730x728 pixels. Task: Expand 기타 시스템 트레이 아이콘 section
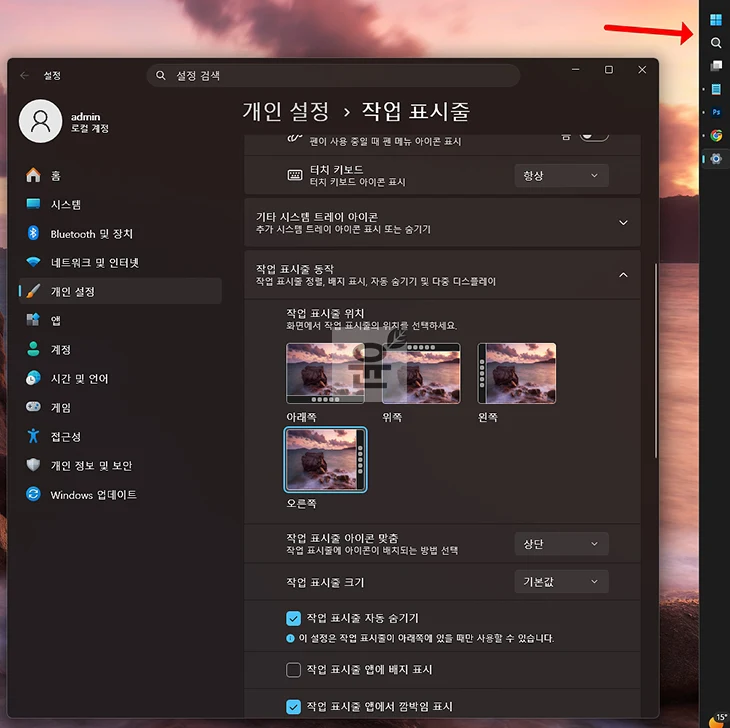pos(442,222)
